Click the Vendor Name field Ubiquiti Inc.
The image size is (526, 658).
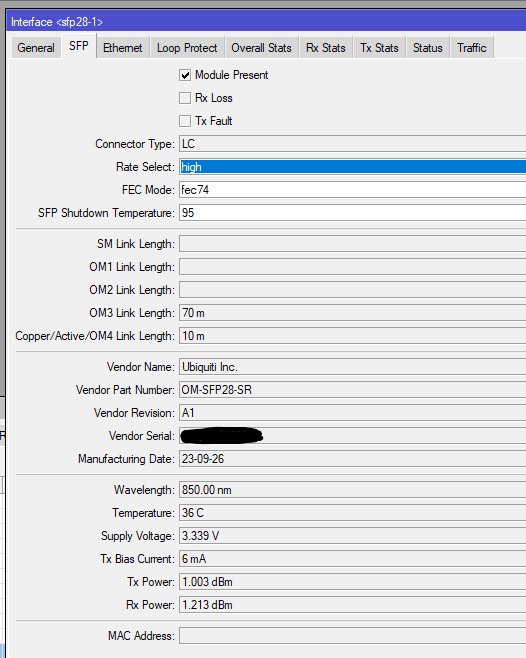point(353,367)
